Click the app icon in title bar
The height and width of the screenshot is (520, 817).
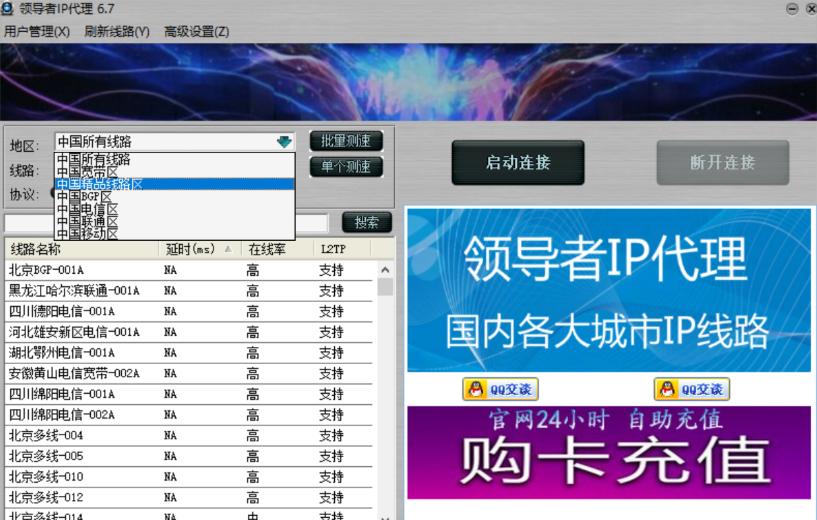(x=7, y=8)
